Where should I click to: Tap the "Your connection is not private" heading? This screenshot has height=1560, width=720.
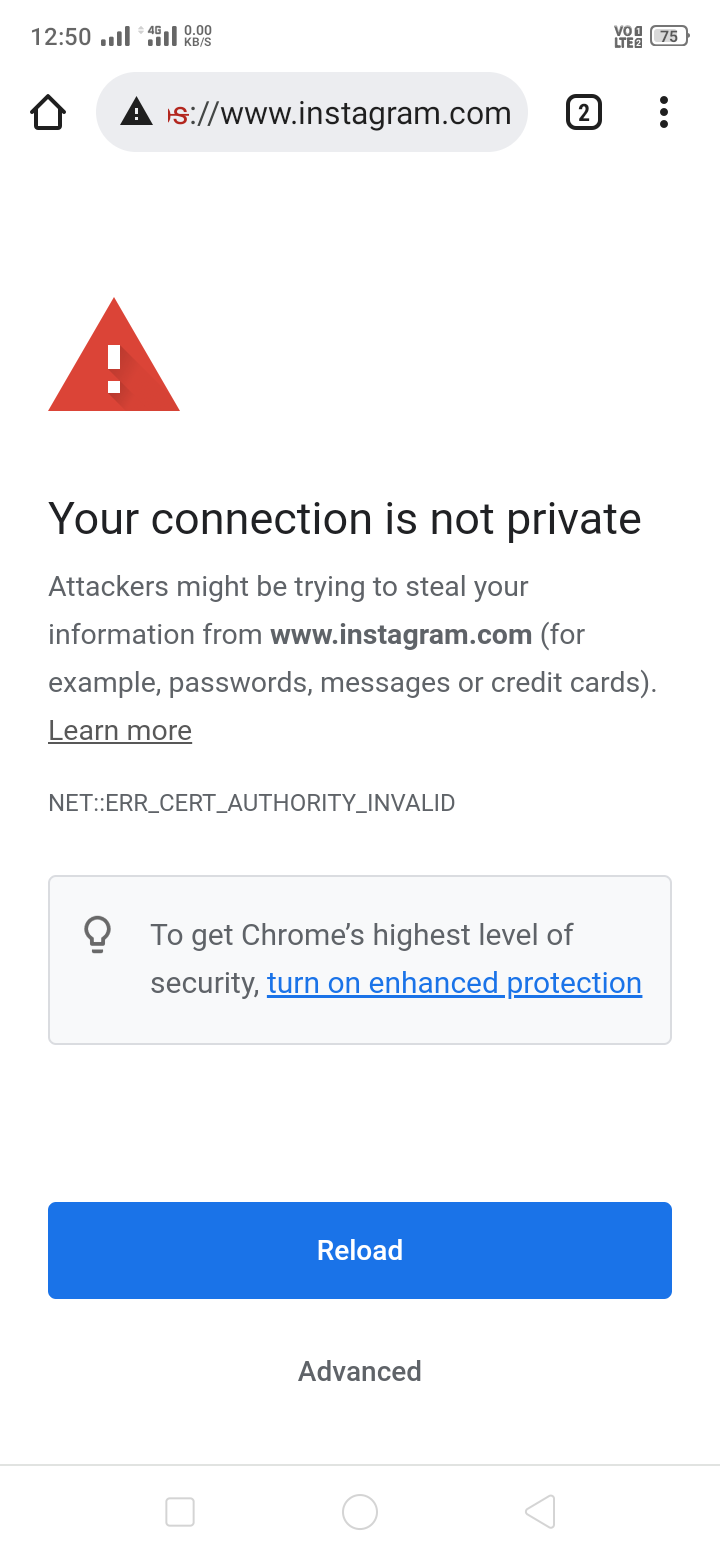345,519
